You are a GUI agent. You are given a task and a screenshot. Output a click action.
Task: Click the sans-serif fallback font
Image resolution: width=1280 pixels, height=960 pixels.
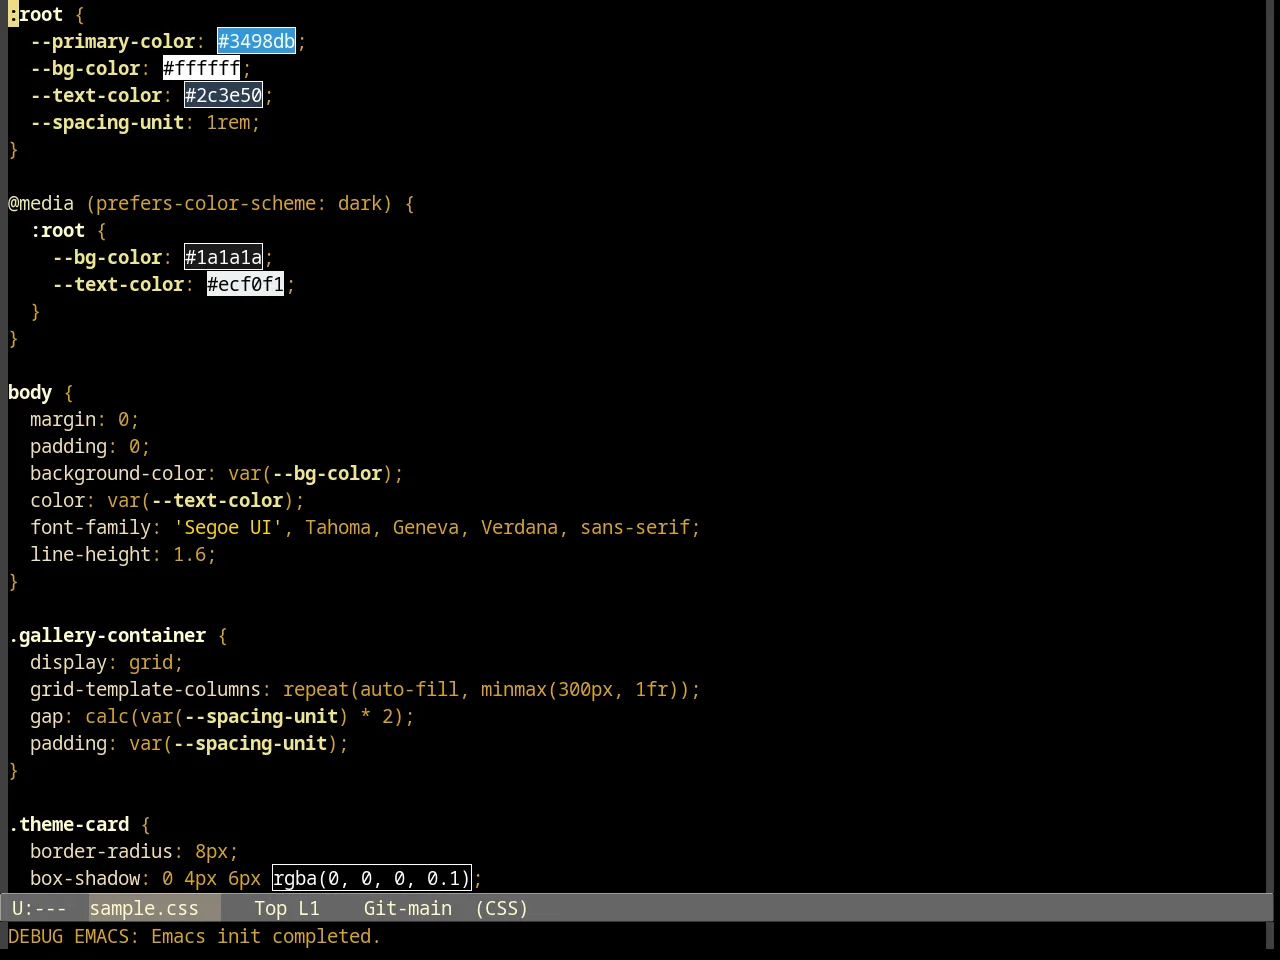(x=635, y=527)
